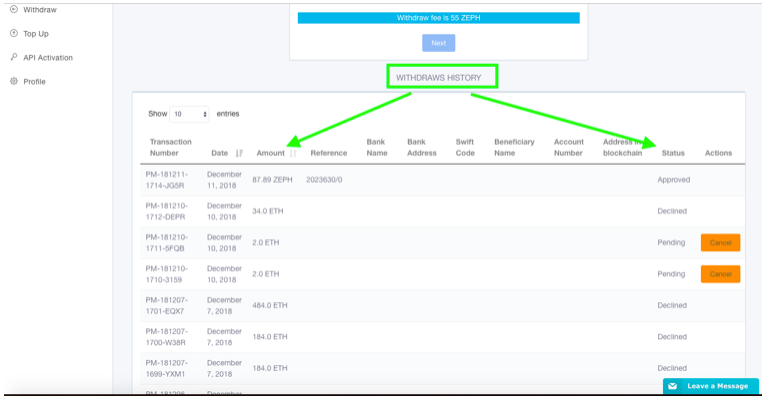This screenshot has width=766, height=400.
Task: Click the API Activation key icon
Action: pos(13,57)
